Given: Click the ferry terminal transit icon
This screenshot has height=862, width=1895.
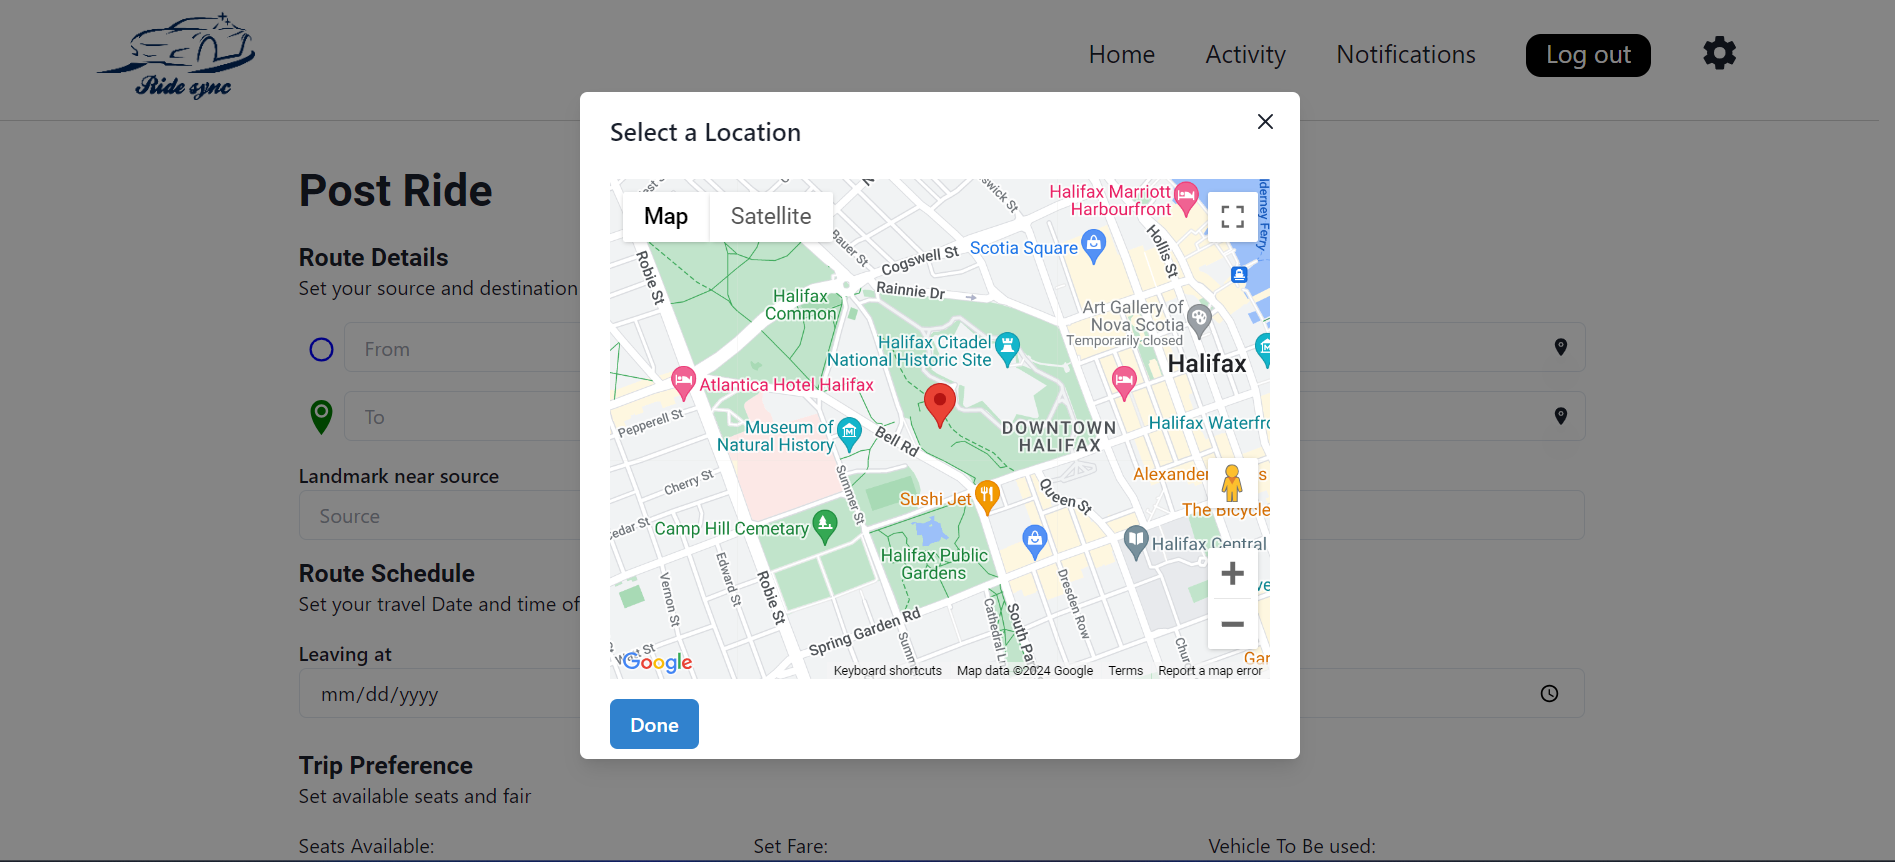Looking at the screenshot, I should (1239, 274).
